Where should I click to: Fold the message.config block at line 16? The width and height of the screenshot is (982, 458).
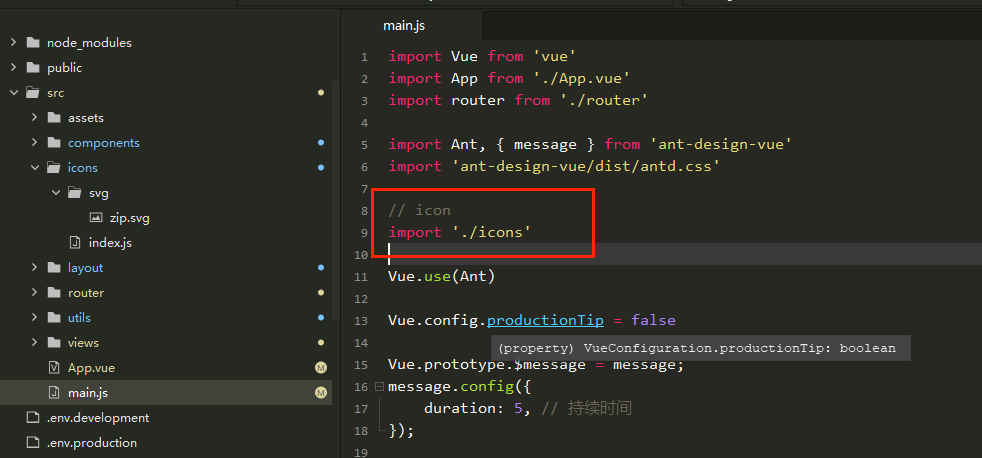tap(379, 387)
